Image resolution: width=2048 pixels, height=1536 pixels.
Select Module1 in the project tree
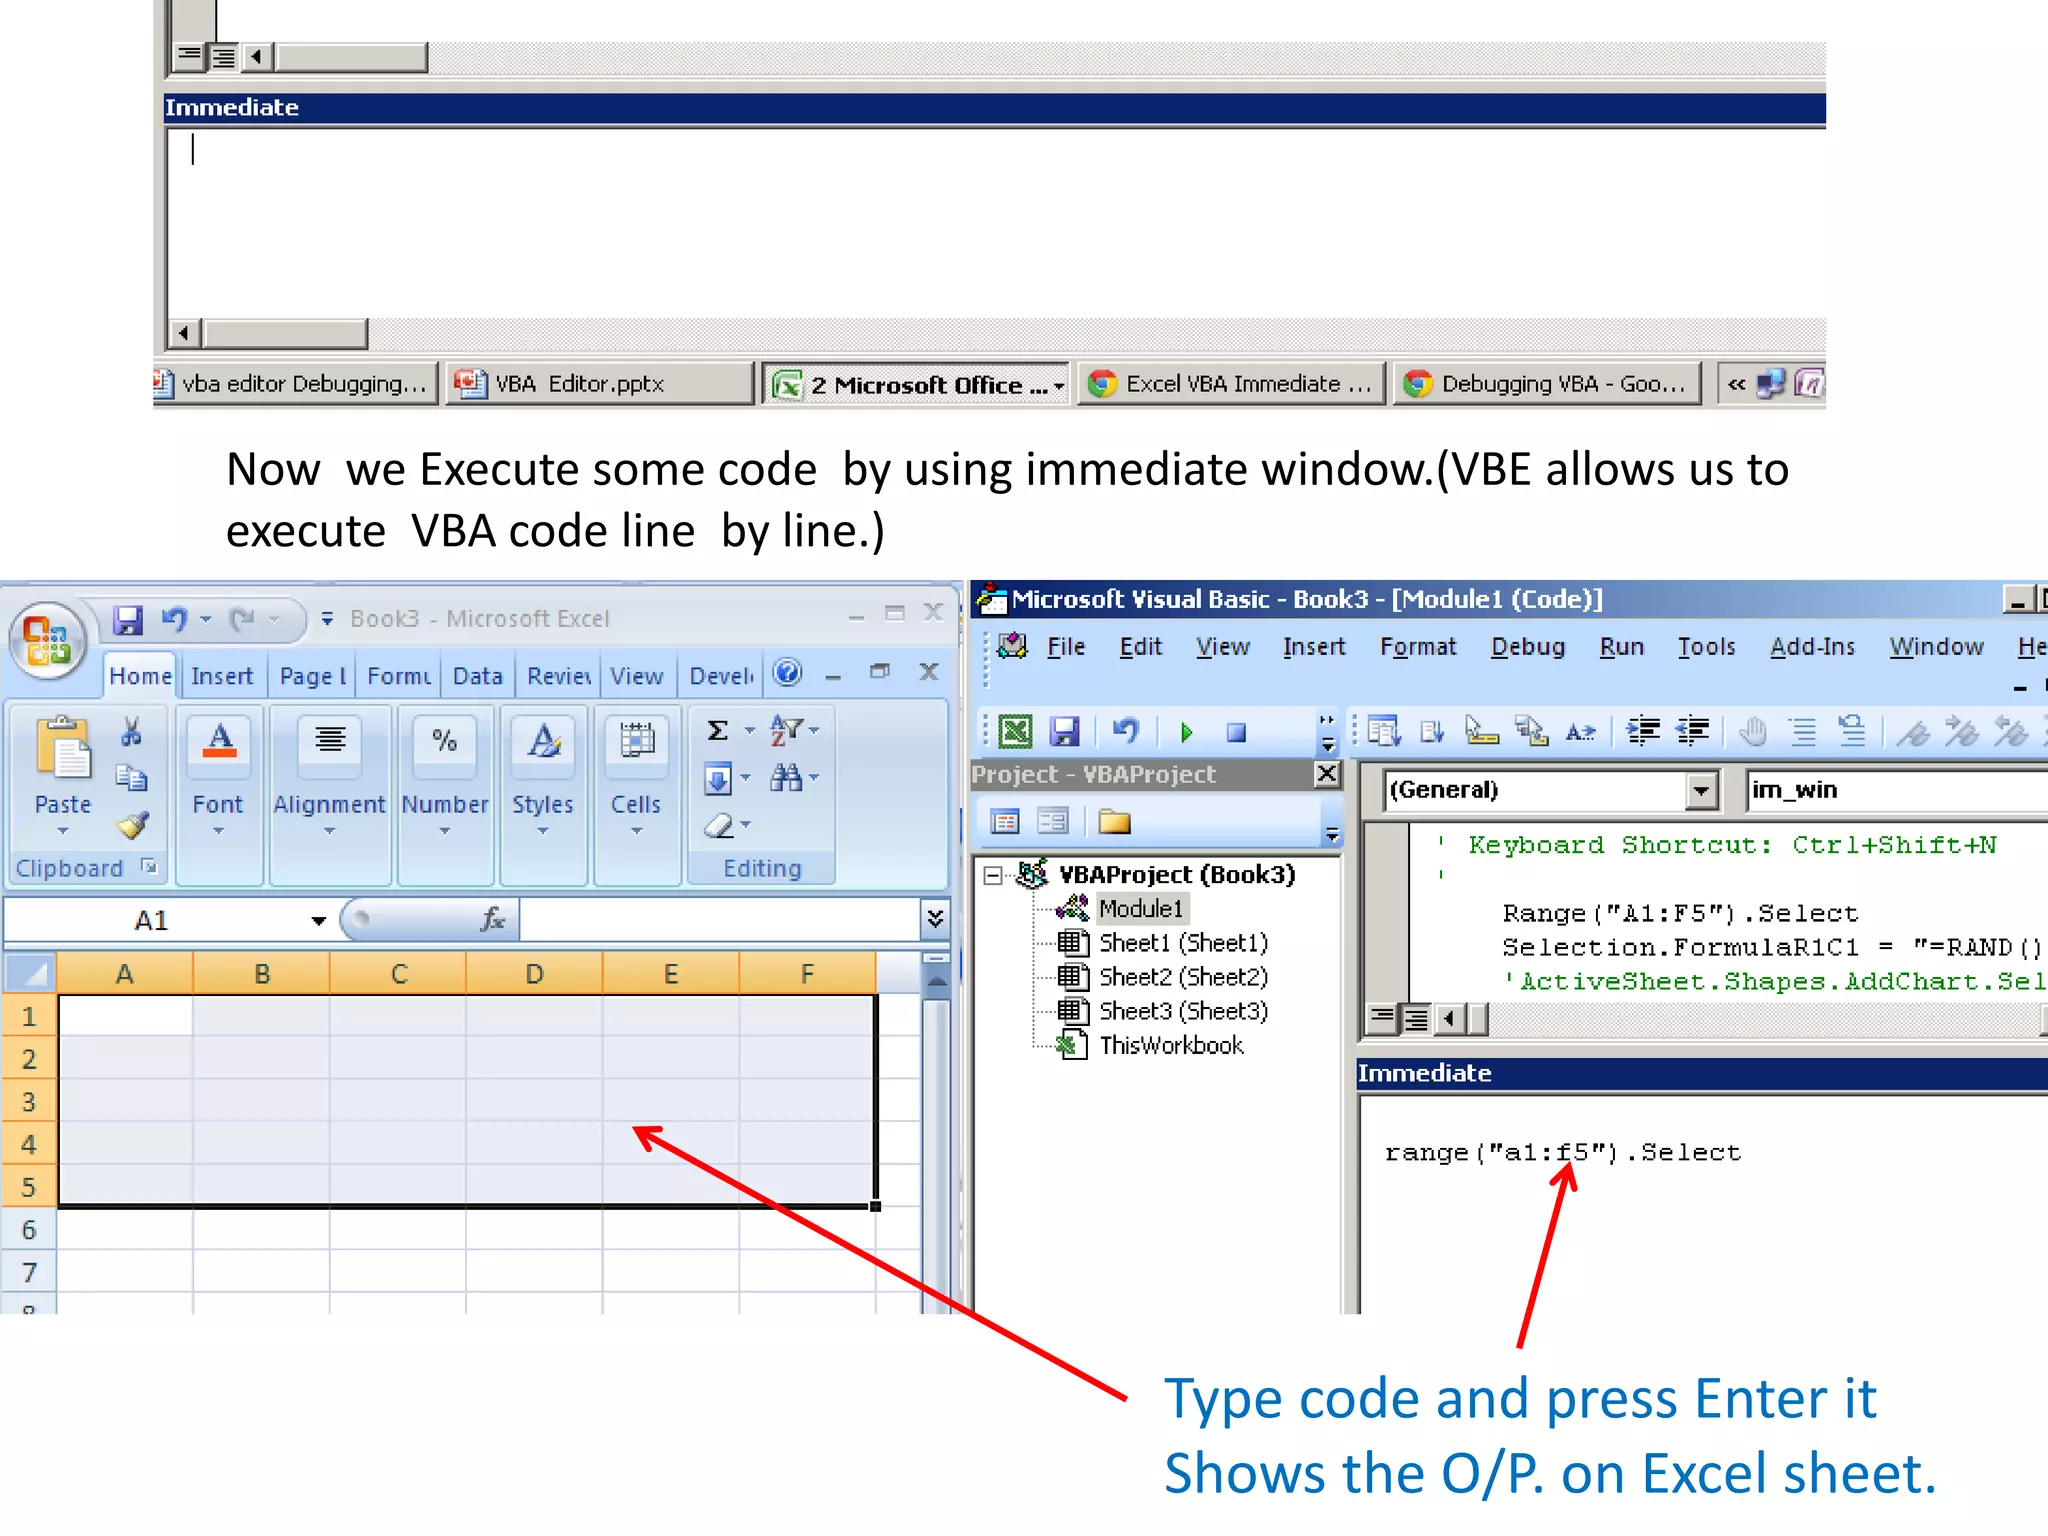pyautogui.click(x=1140, y=908)
